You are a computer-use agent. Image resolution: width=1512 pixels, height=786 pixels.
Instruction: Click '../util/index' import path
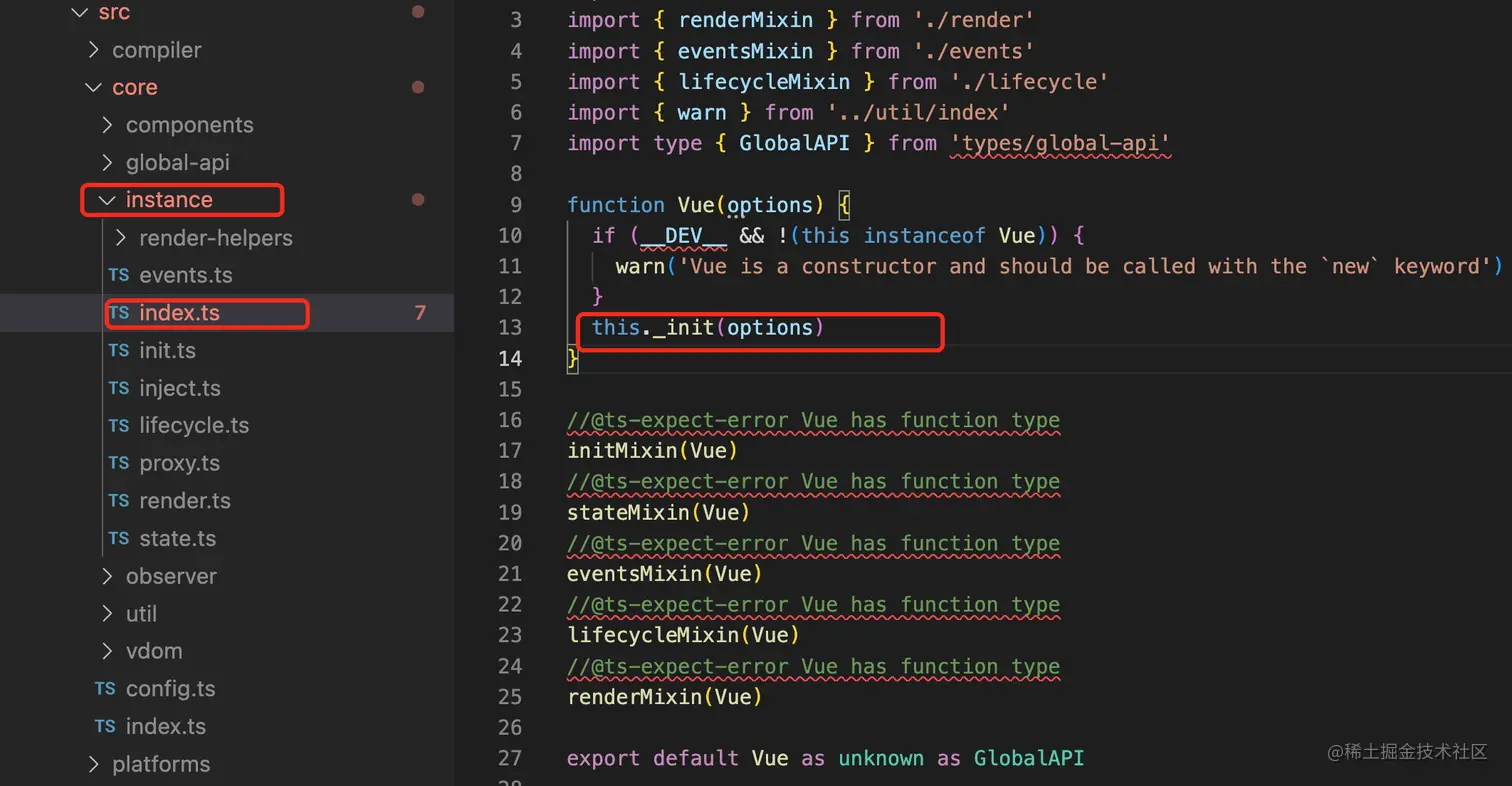click(x=918, y=112)
